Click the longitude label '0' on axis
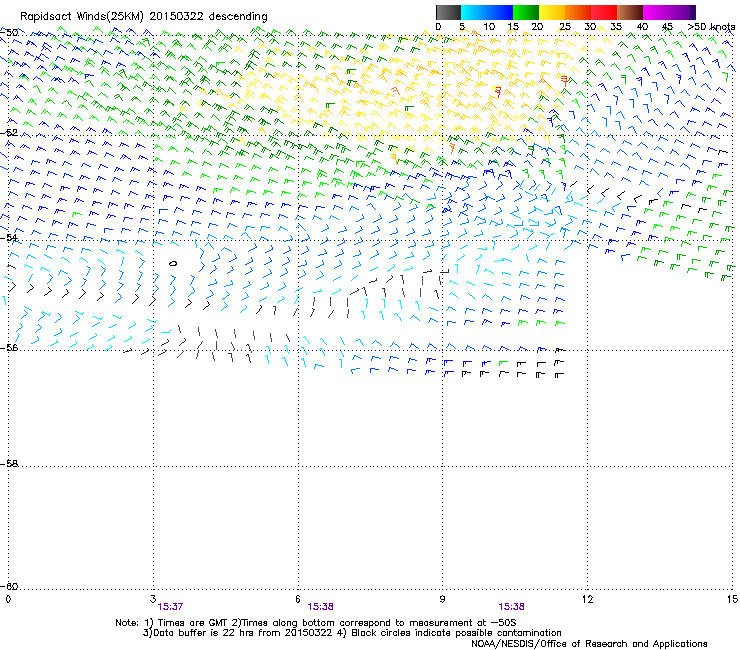This screenshot has height=650, width=740. coord(8,599)
